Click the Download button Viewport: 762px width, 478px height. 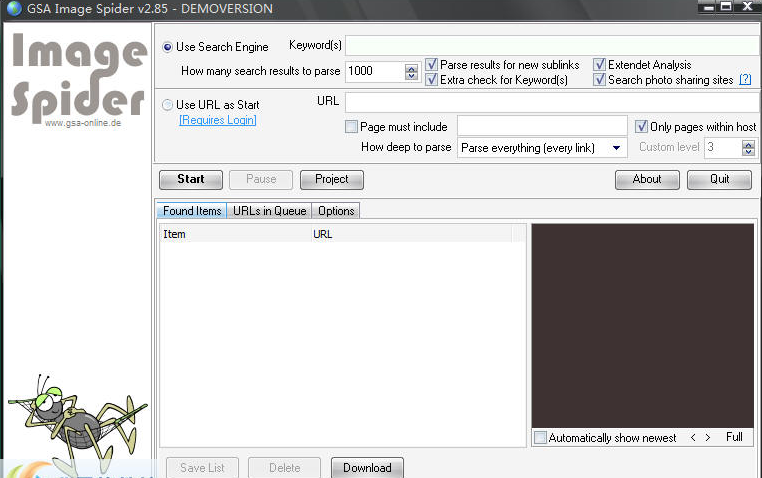pyautogui.click(x=367, y=468)
